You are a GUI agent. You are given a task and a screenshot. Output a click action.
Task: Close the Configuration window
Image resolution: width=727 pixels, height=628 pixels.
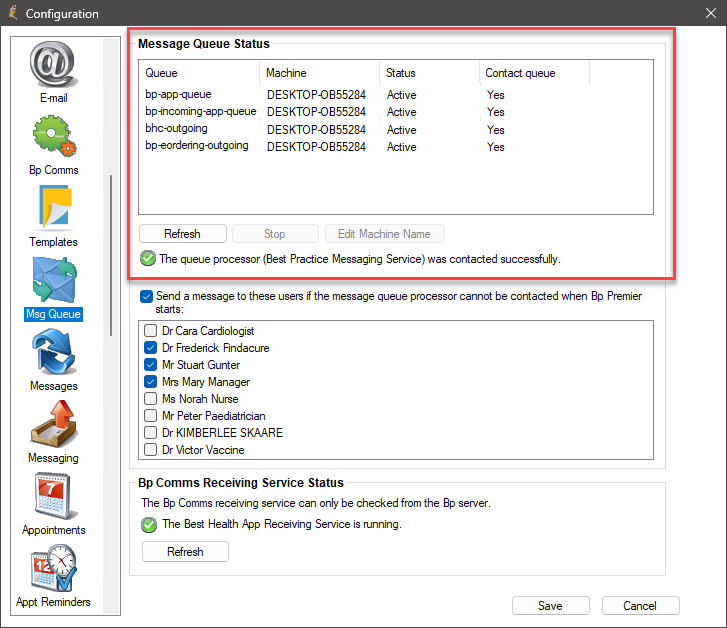tap(711, 13)
